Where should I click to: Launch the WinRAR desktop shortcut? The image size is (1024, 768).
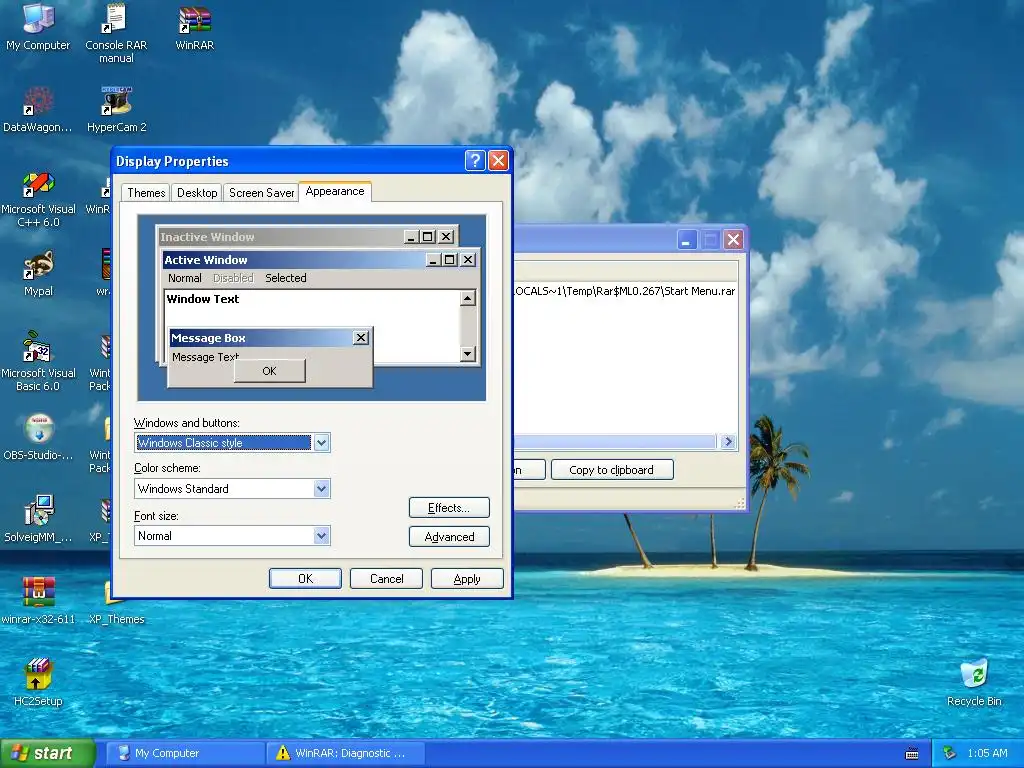195,27
